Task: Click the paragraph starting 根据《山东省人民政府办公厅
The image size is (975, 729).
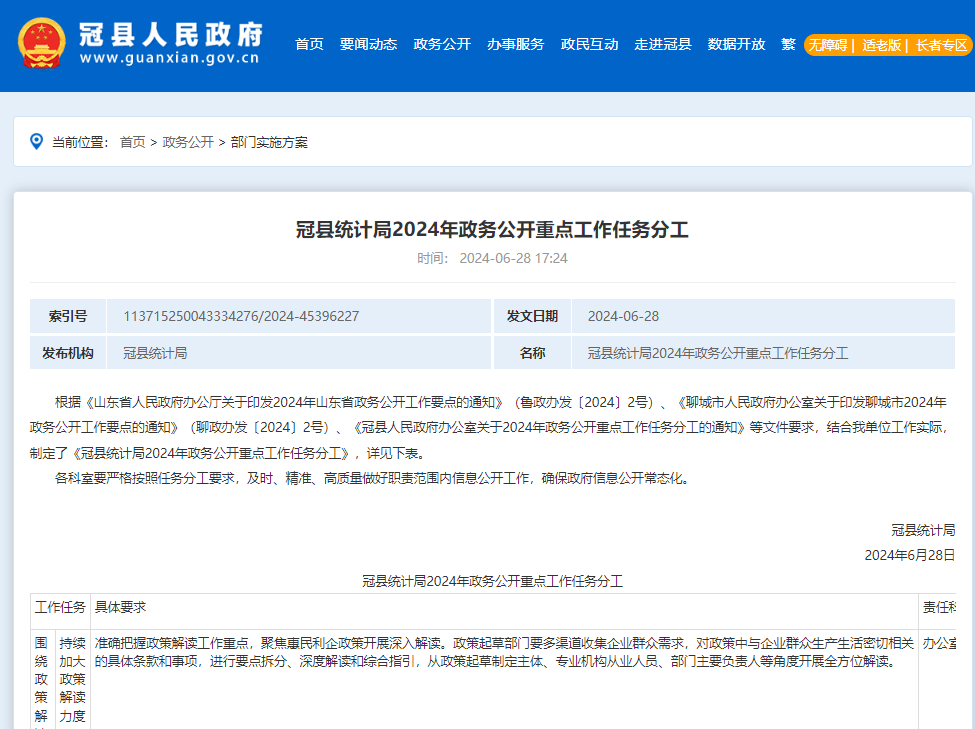Action: coord(489,427)
